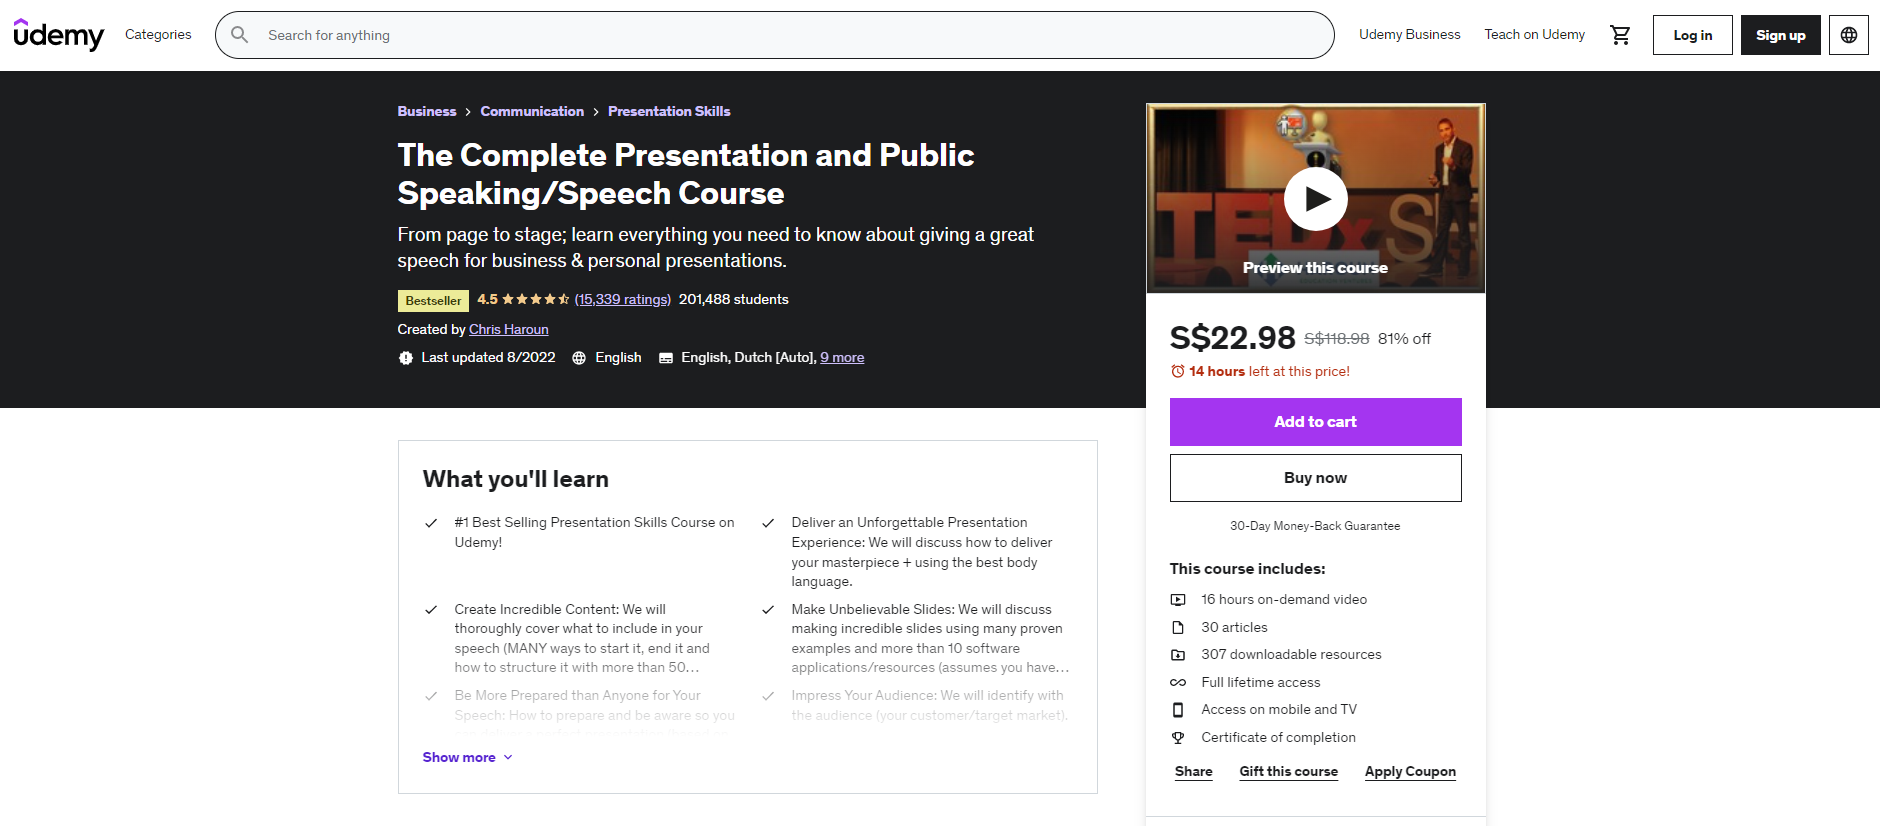Screen dimensions: 1880x826
Task: Open the language globe button
Action: [x=1849, y=35]
